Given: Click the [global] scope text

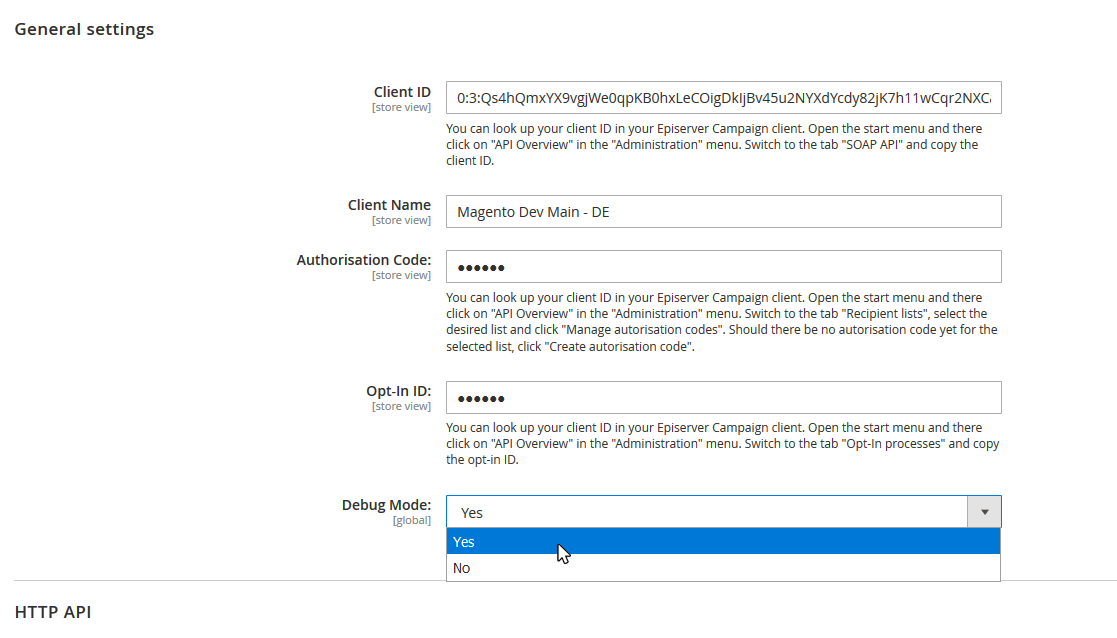Looking at the screenshot, I should point(412,521).
